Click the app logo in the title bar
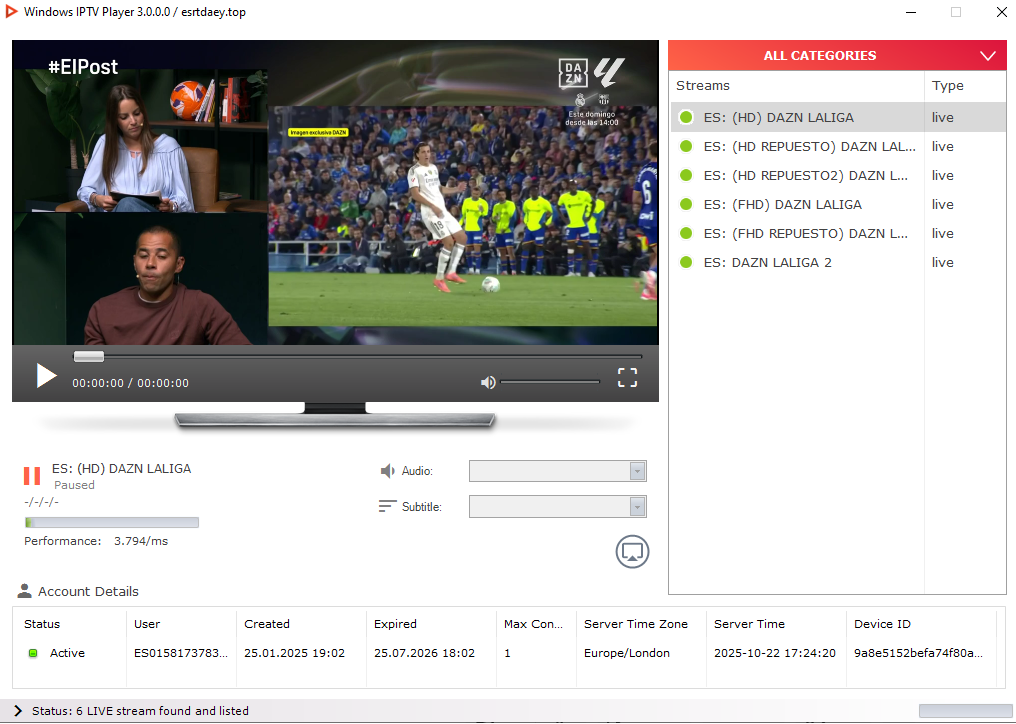 [12, 12]
